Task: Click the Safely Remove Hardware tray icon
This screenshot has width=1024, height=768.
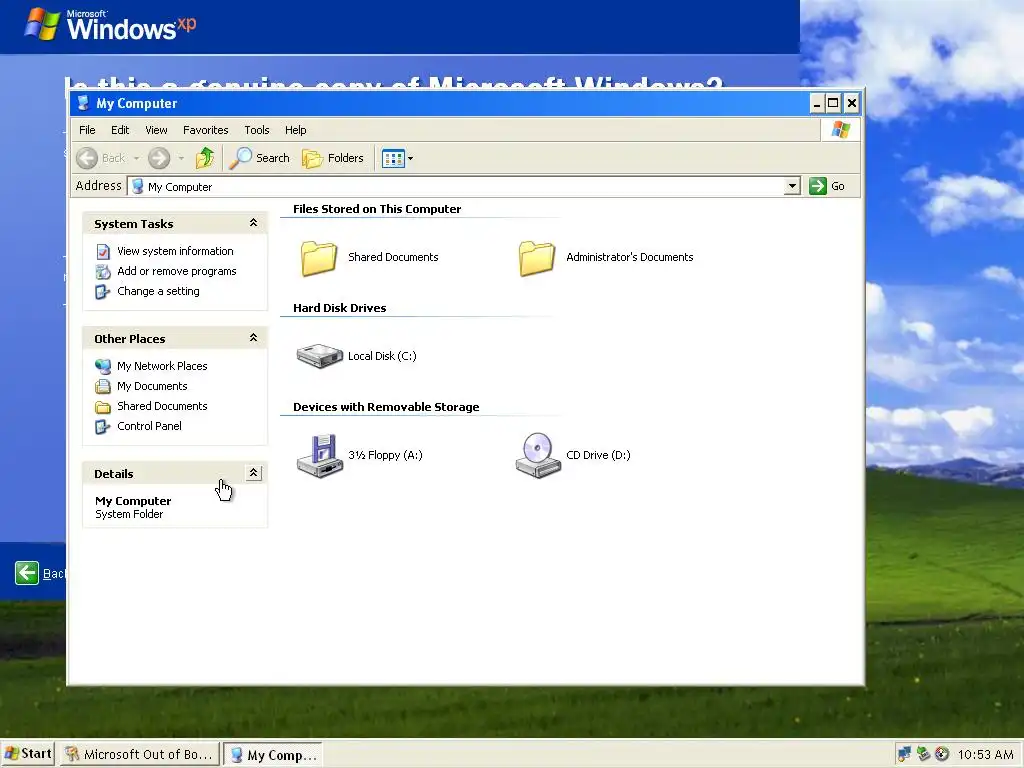Action: coord(923,754)
